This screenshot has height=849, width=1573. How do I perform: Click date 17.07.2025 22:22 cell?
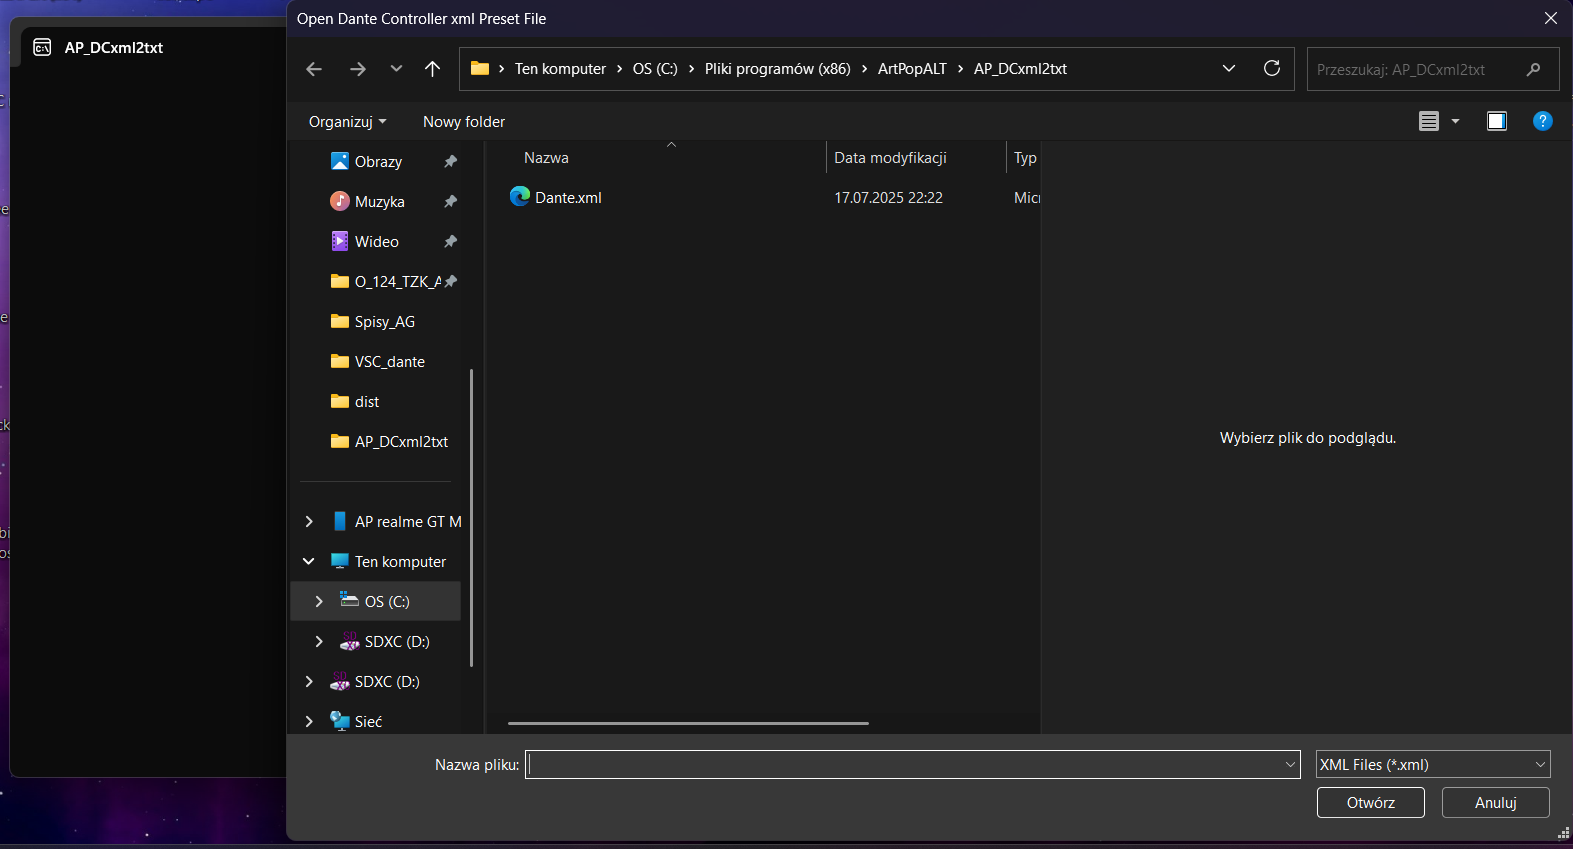tap(888, 198)
